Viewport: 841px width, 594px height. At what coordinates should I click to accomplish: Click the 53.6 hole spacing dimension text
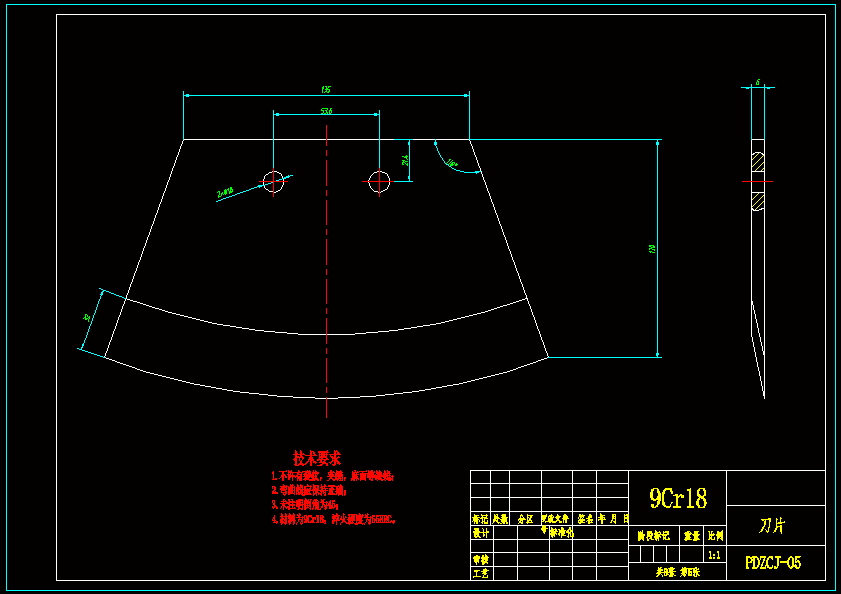(326, 111)
